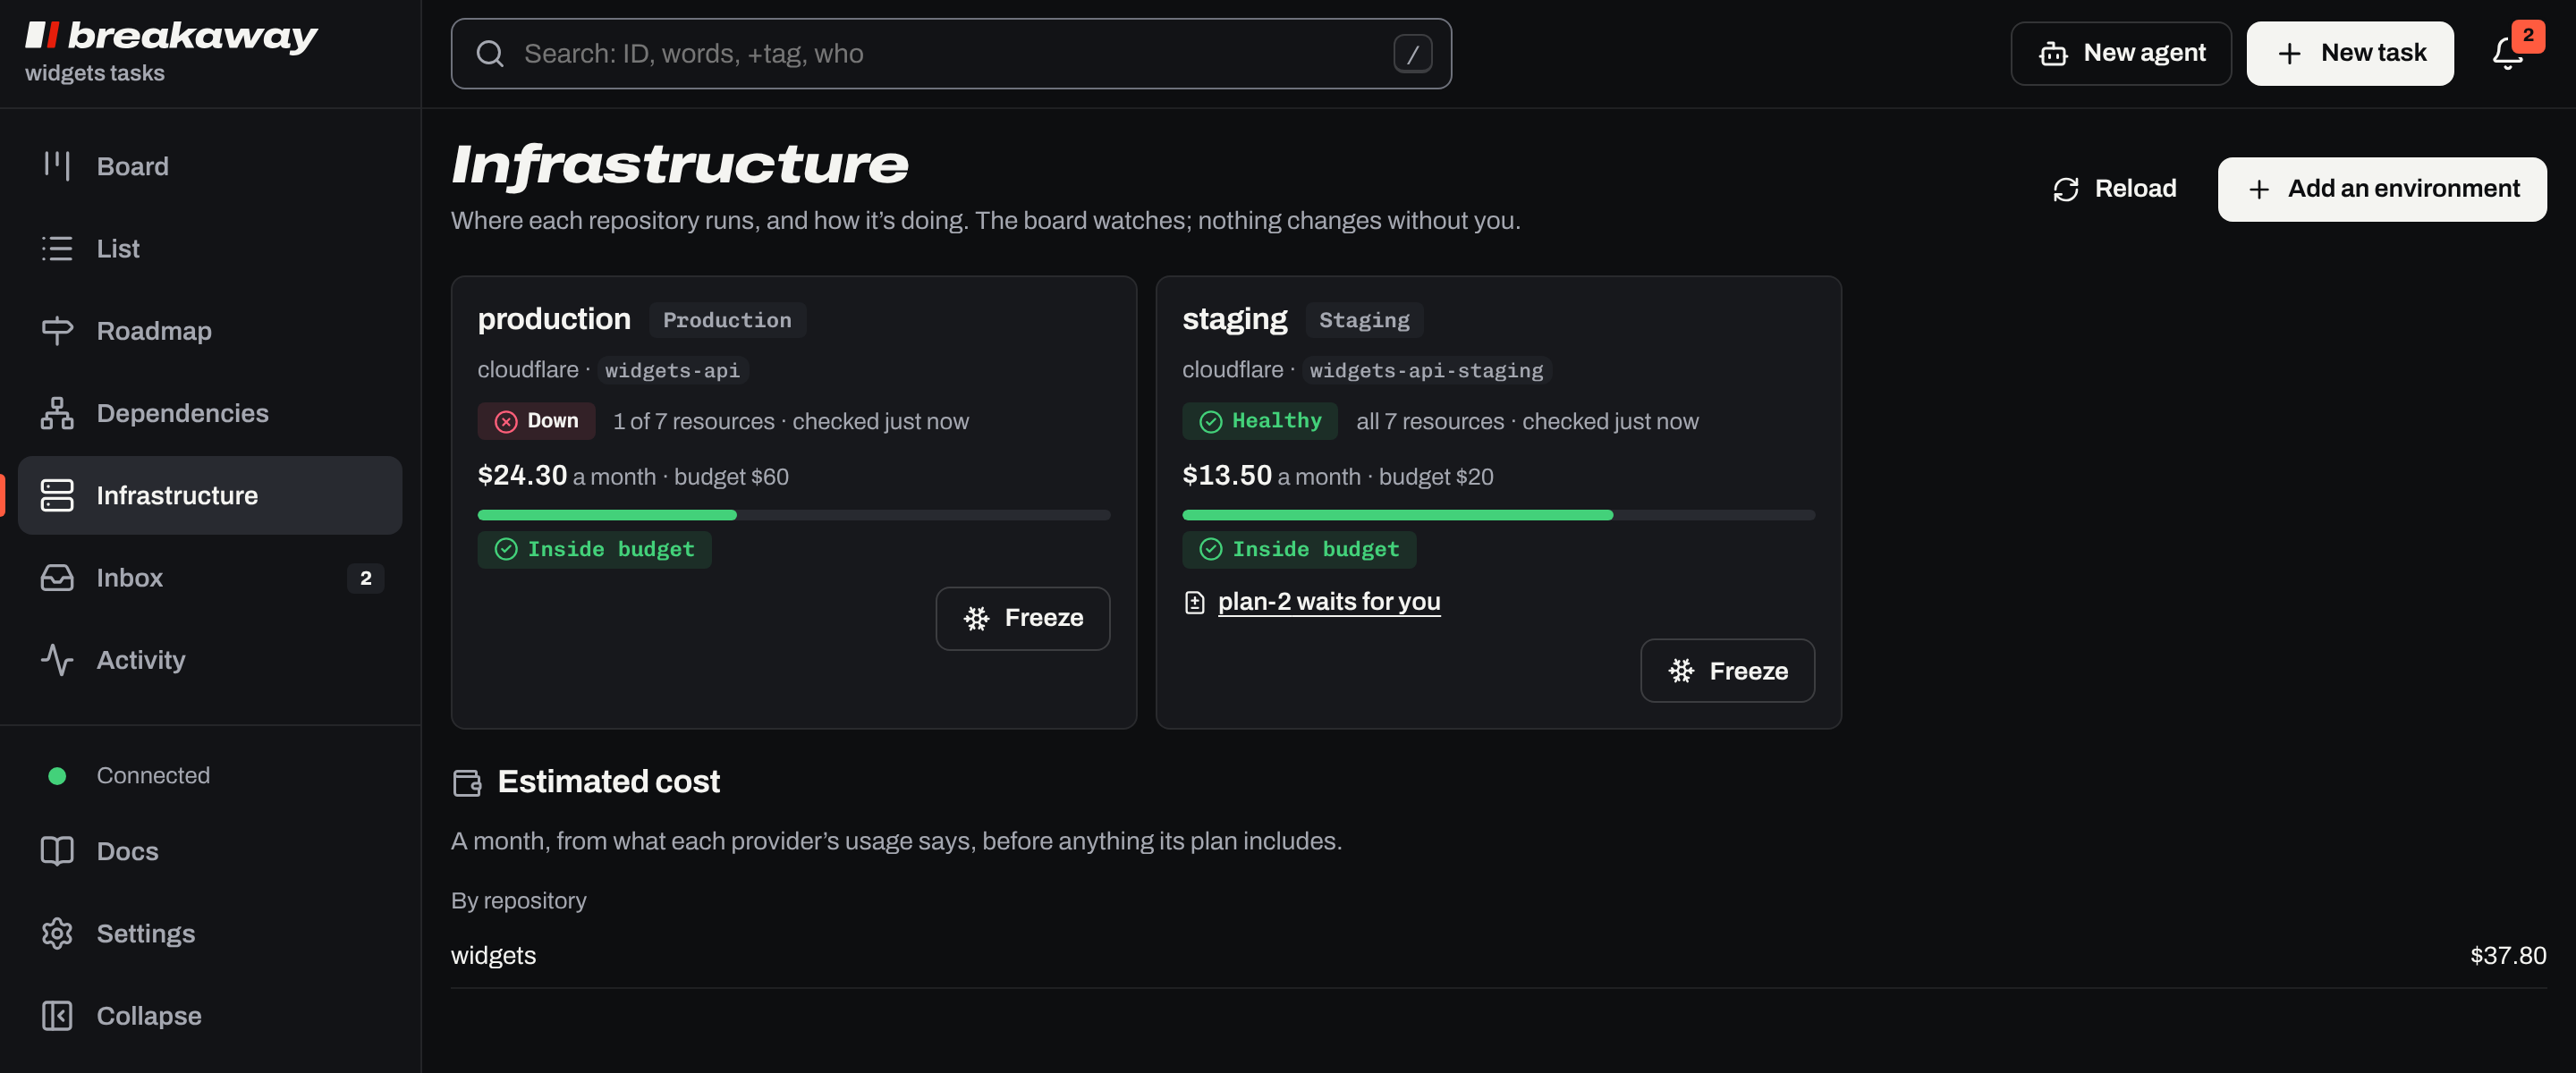Create a New task
Image resolution: width=2576 pixels, height=1073 pixels.
click(x=2349, y=53)
